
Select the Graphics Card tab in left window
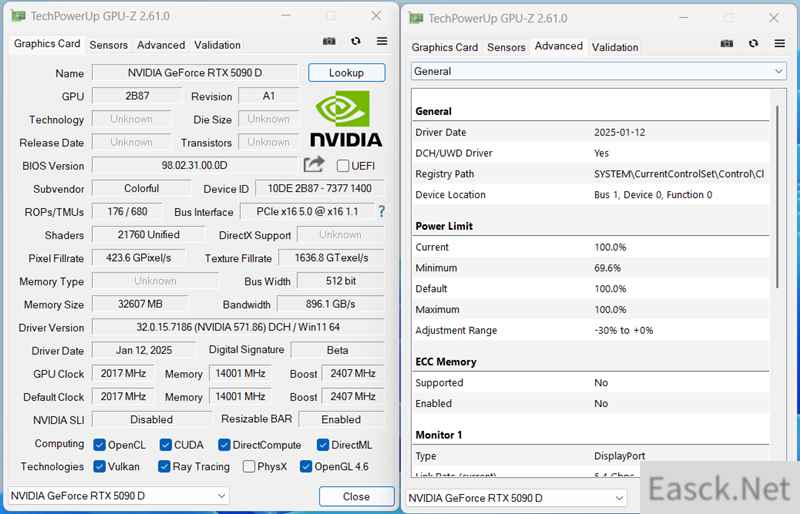(47, 44)
